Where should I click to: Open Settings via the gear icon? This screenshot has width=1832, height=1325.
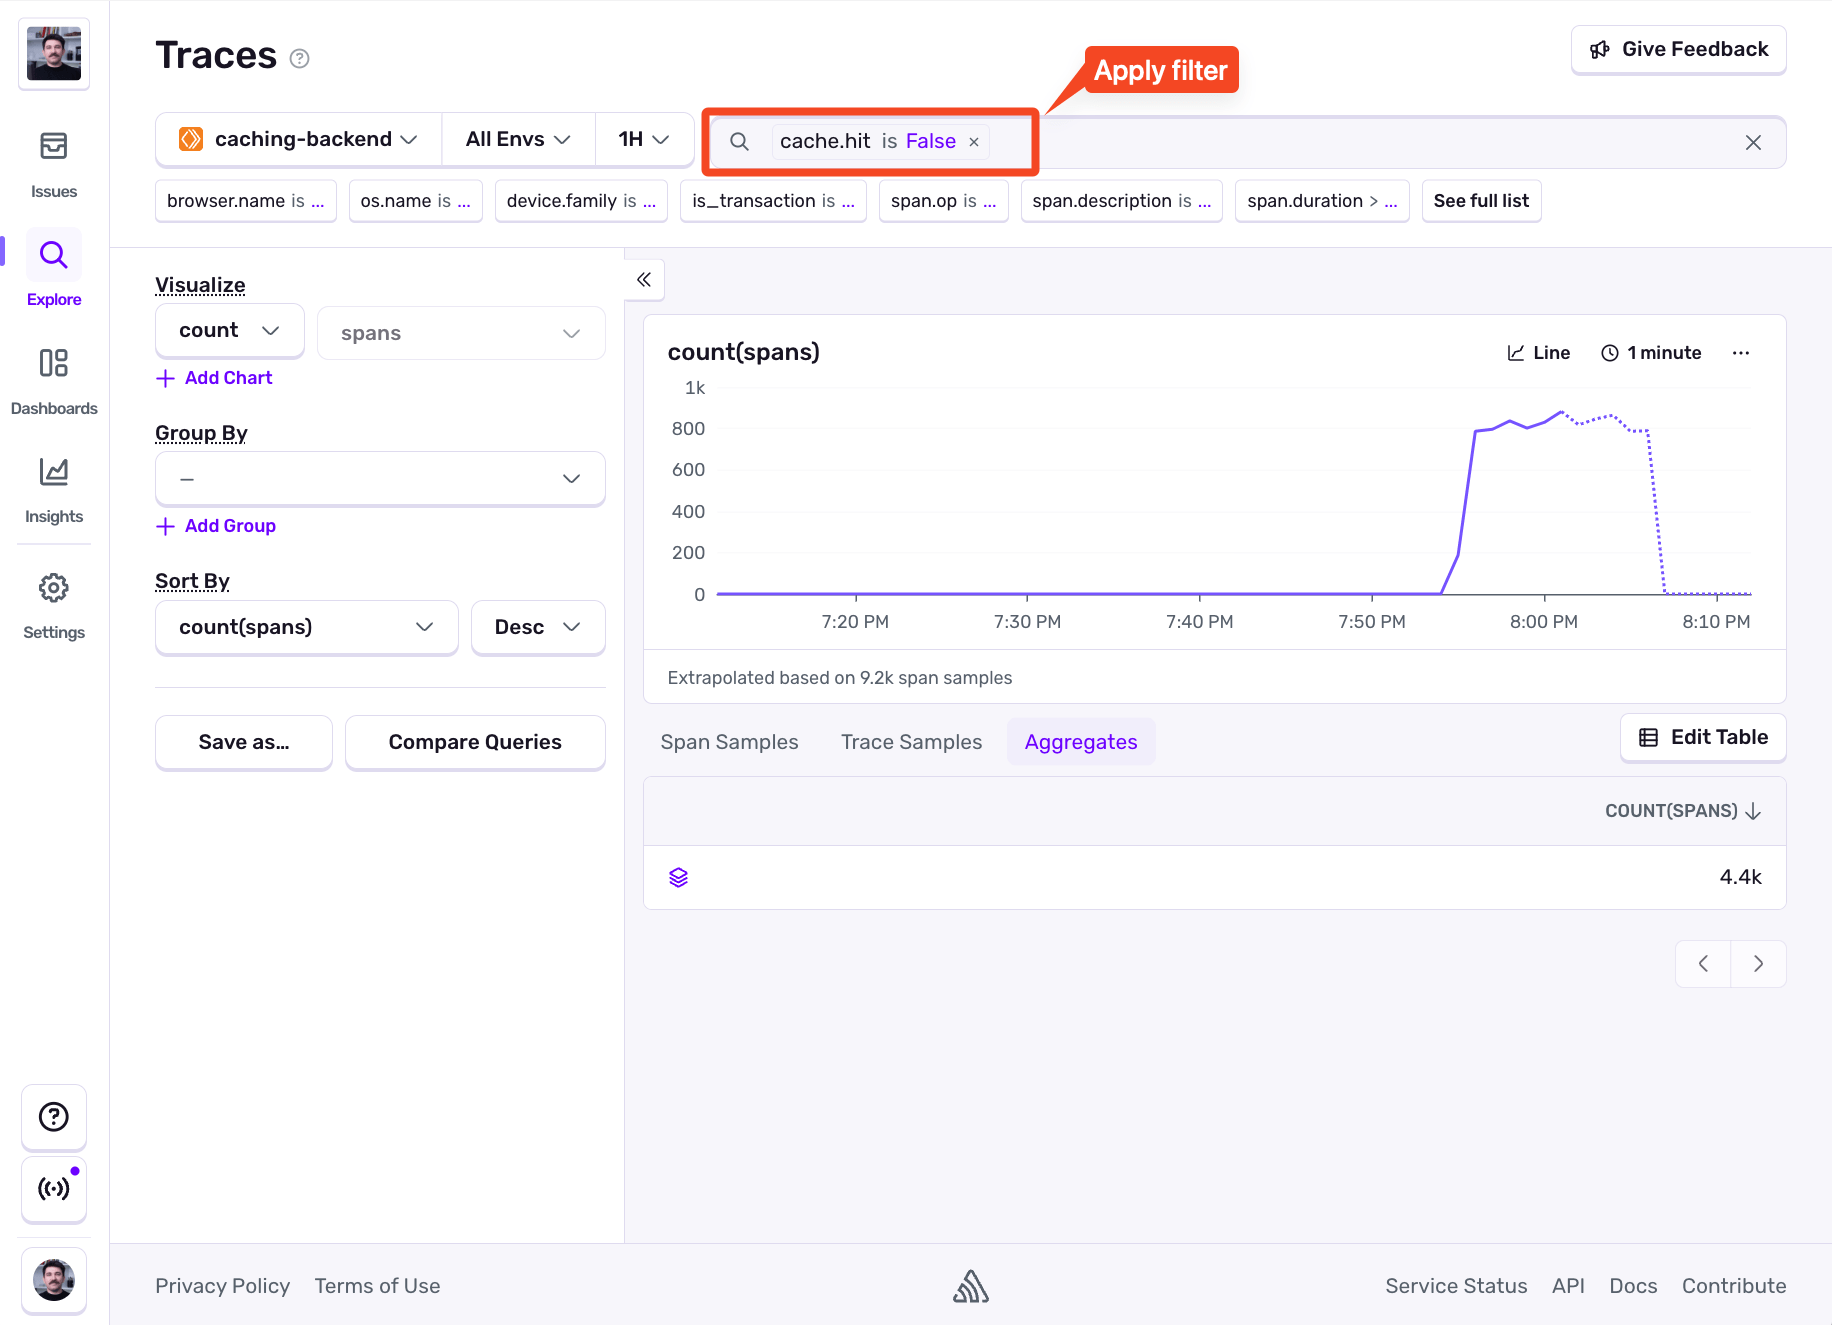pyautogui.click(x=54, y=605)
